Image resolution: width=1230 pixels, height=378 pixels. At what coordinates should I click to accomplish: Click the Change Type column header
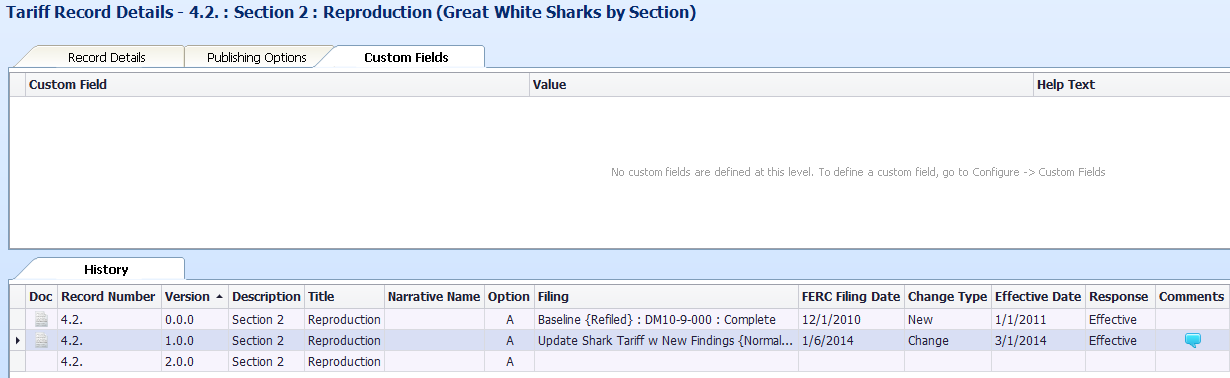pos(947,297)
